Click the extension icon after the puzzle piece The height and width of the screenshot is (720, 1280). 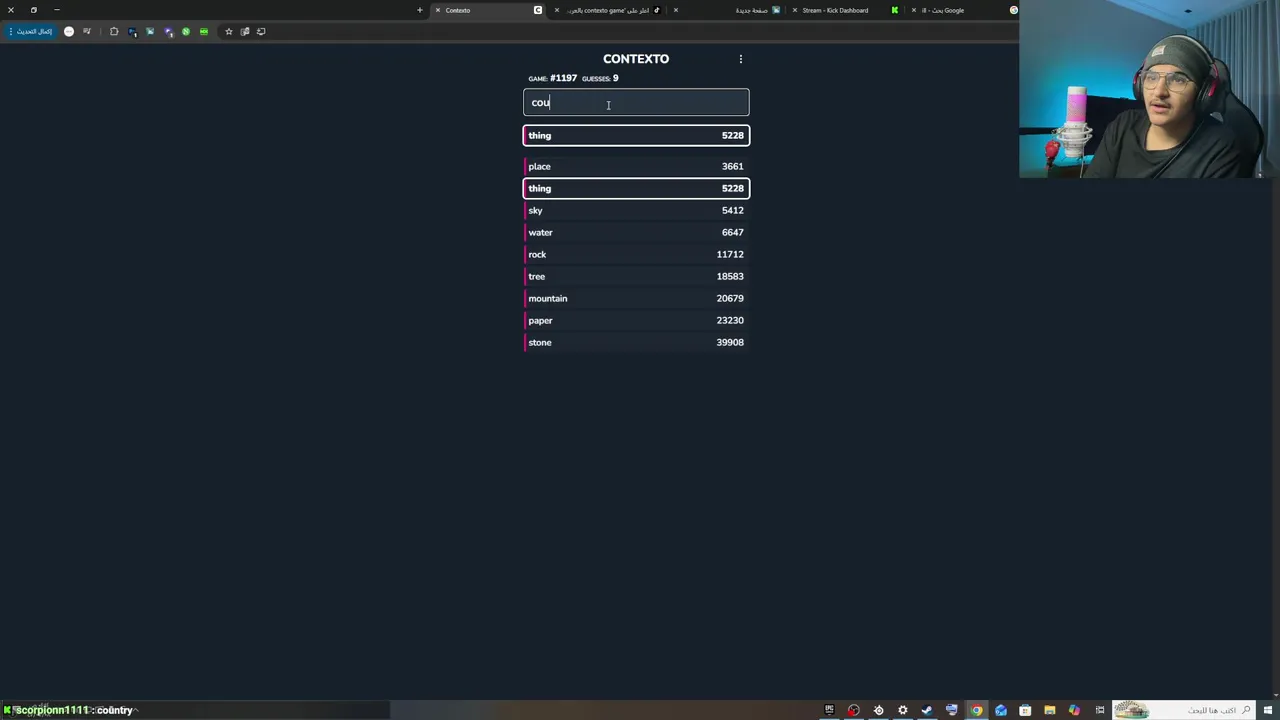click(x=132, y=31)
